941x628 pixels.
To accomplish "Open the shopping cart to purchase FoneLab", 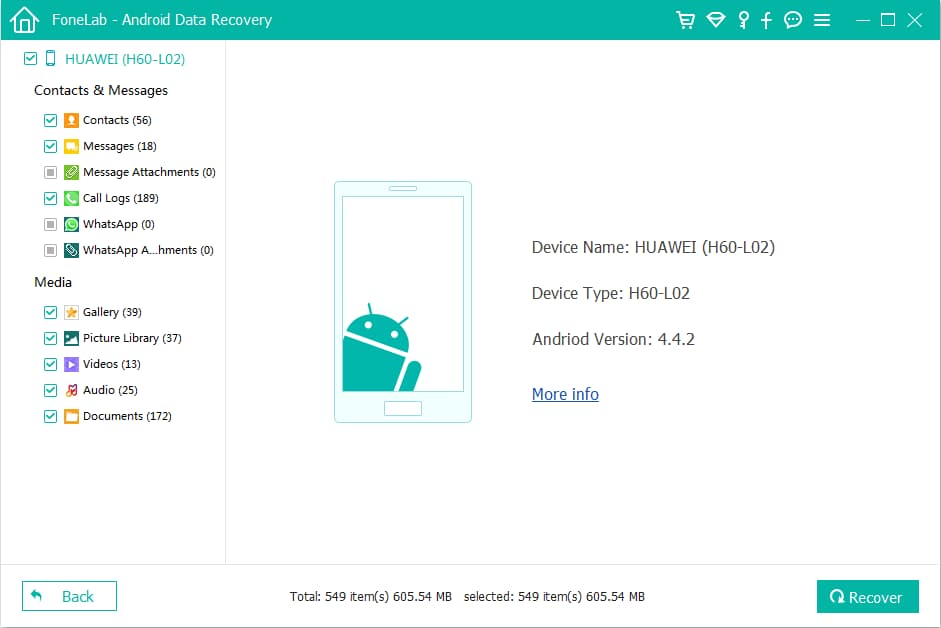I will pos(686,19).
